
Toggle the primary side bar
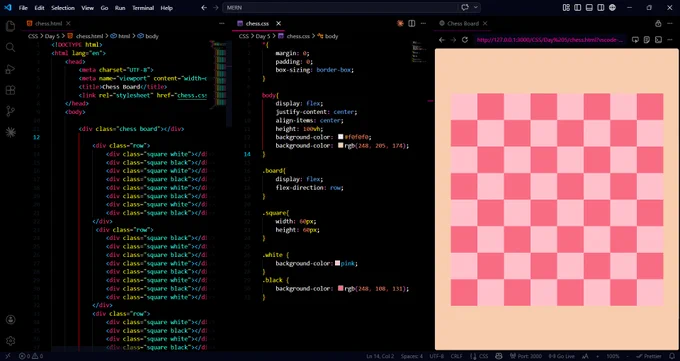(x=578, y=7)
